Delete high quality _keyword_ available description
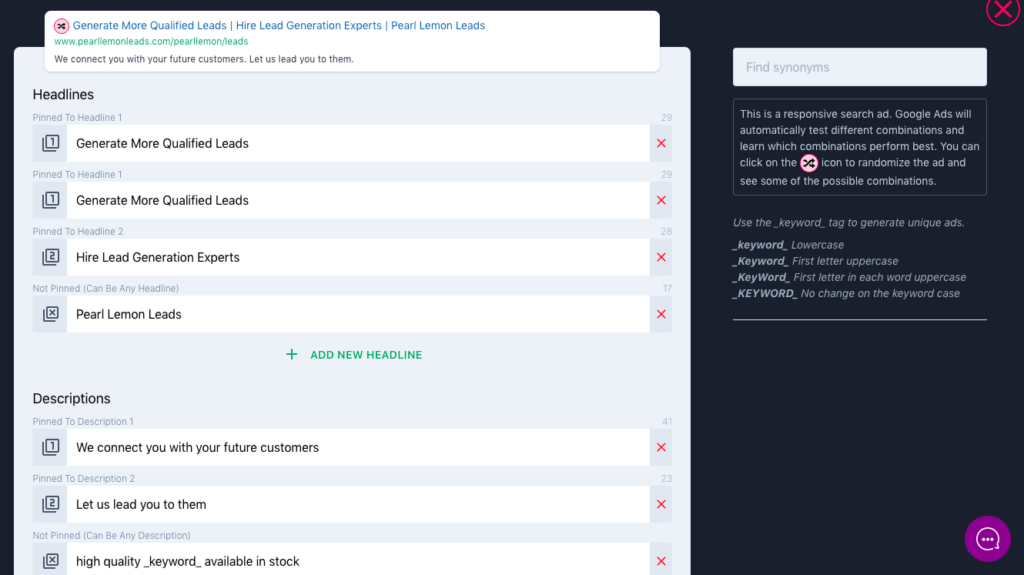1024x575 pixels. pos(661,561)
